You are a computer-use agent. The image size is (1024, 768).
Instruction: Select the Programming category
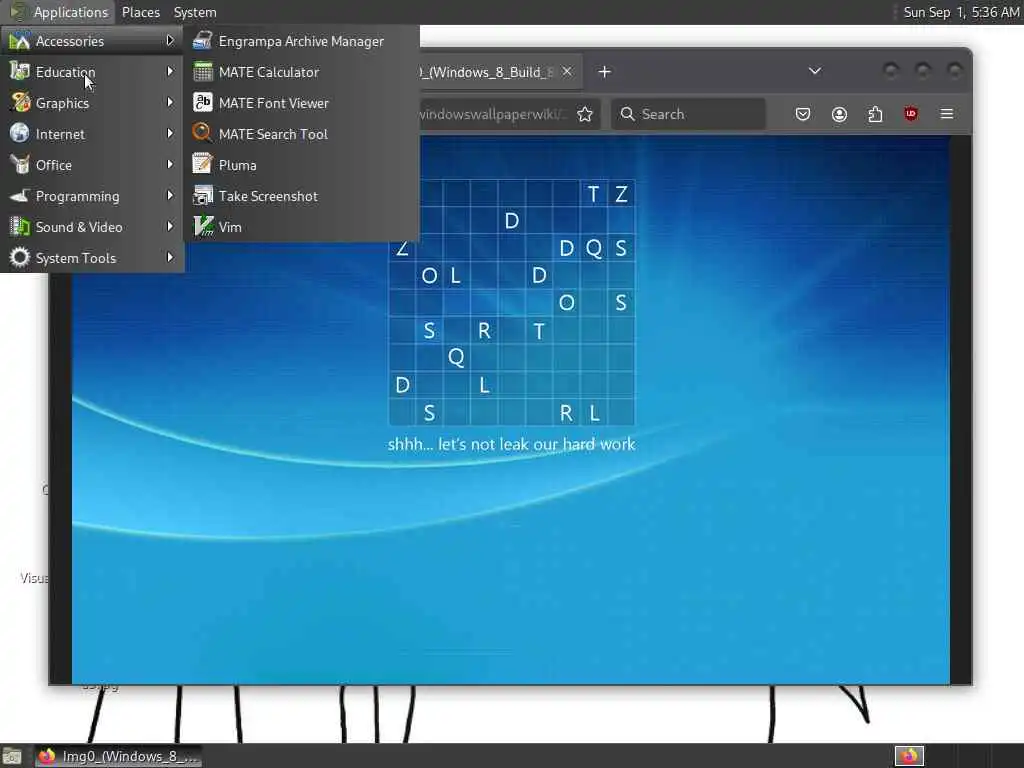(92, 196)
